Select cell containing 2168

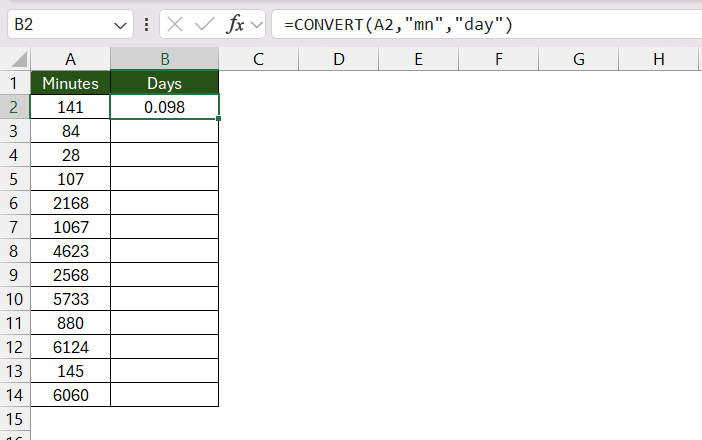click(x=70, y=203)
